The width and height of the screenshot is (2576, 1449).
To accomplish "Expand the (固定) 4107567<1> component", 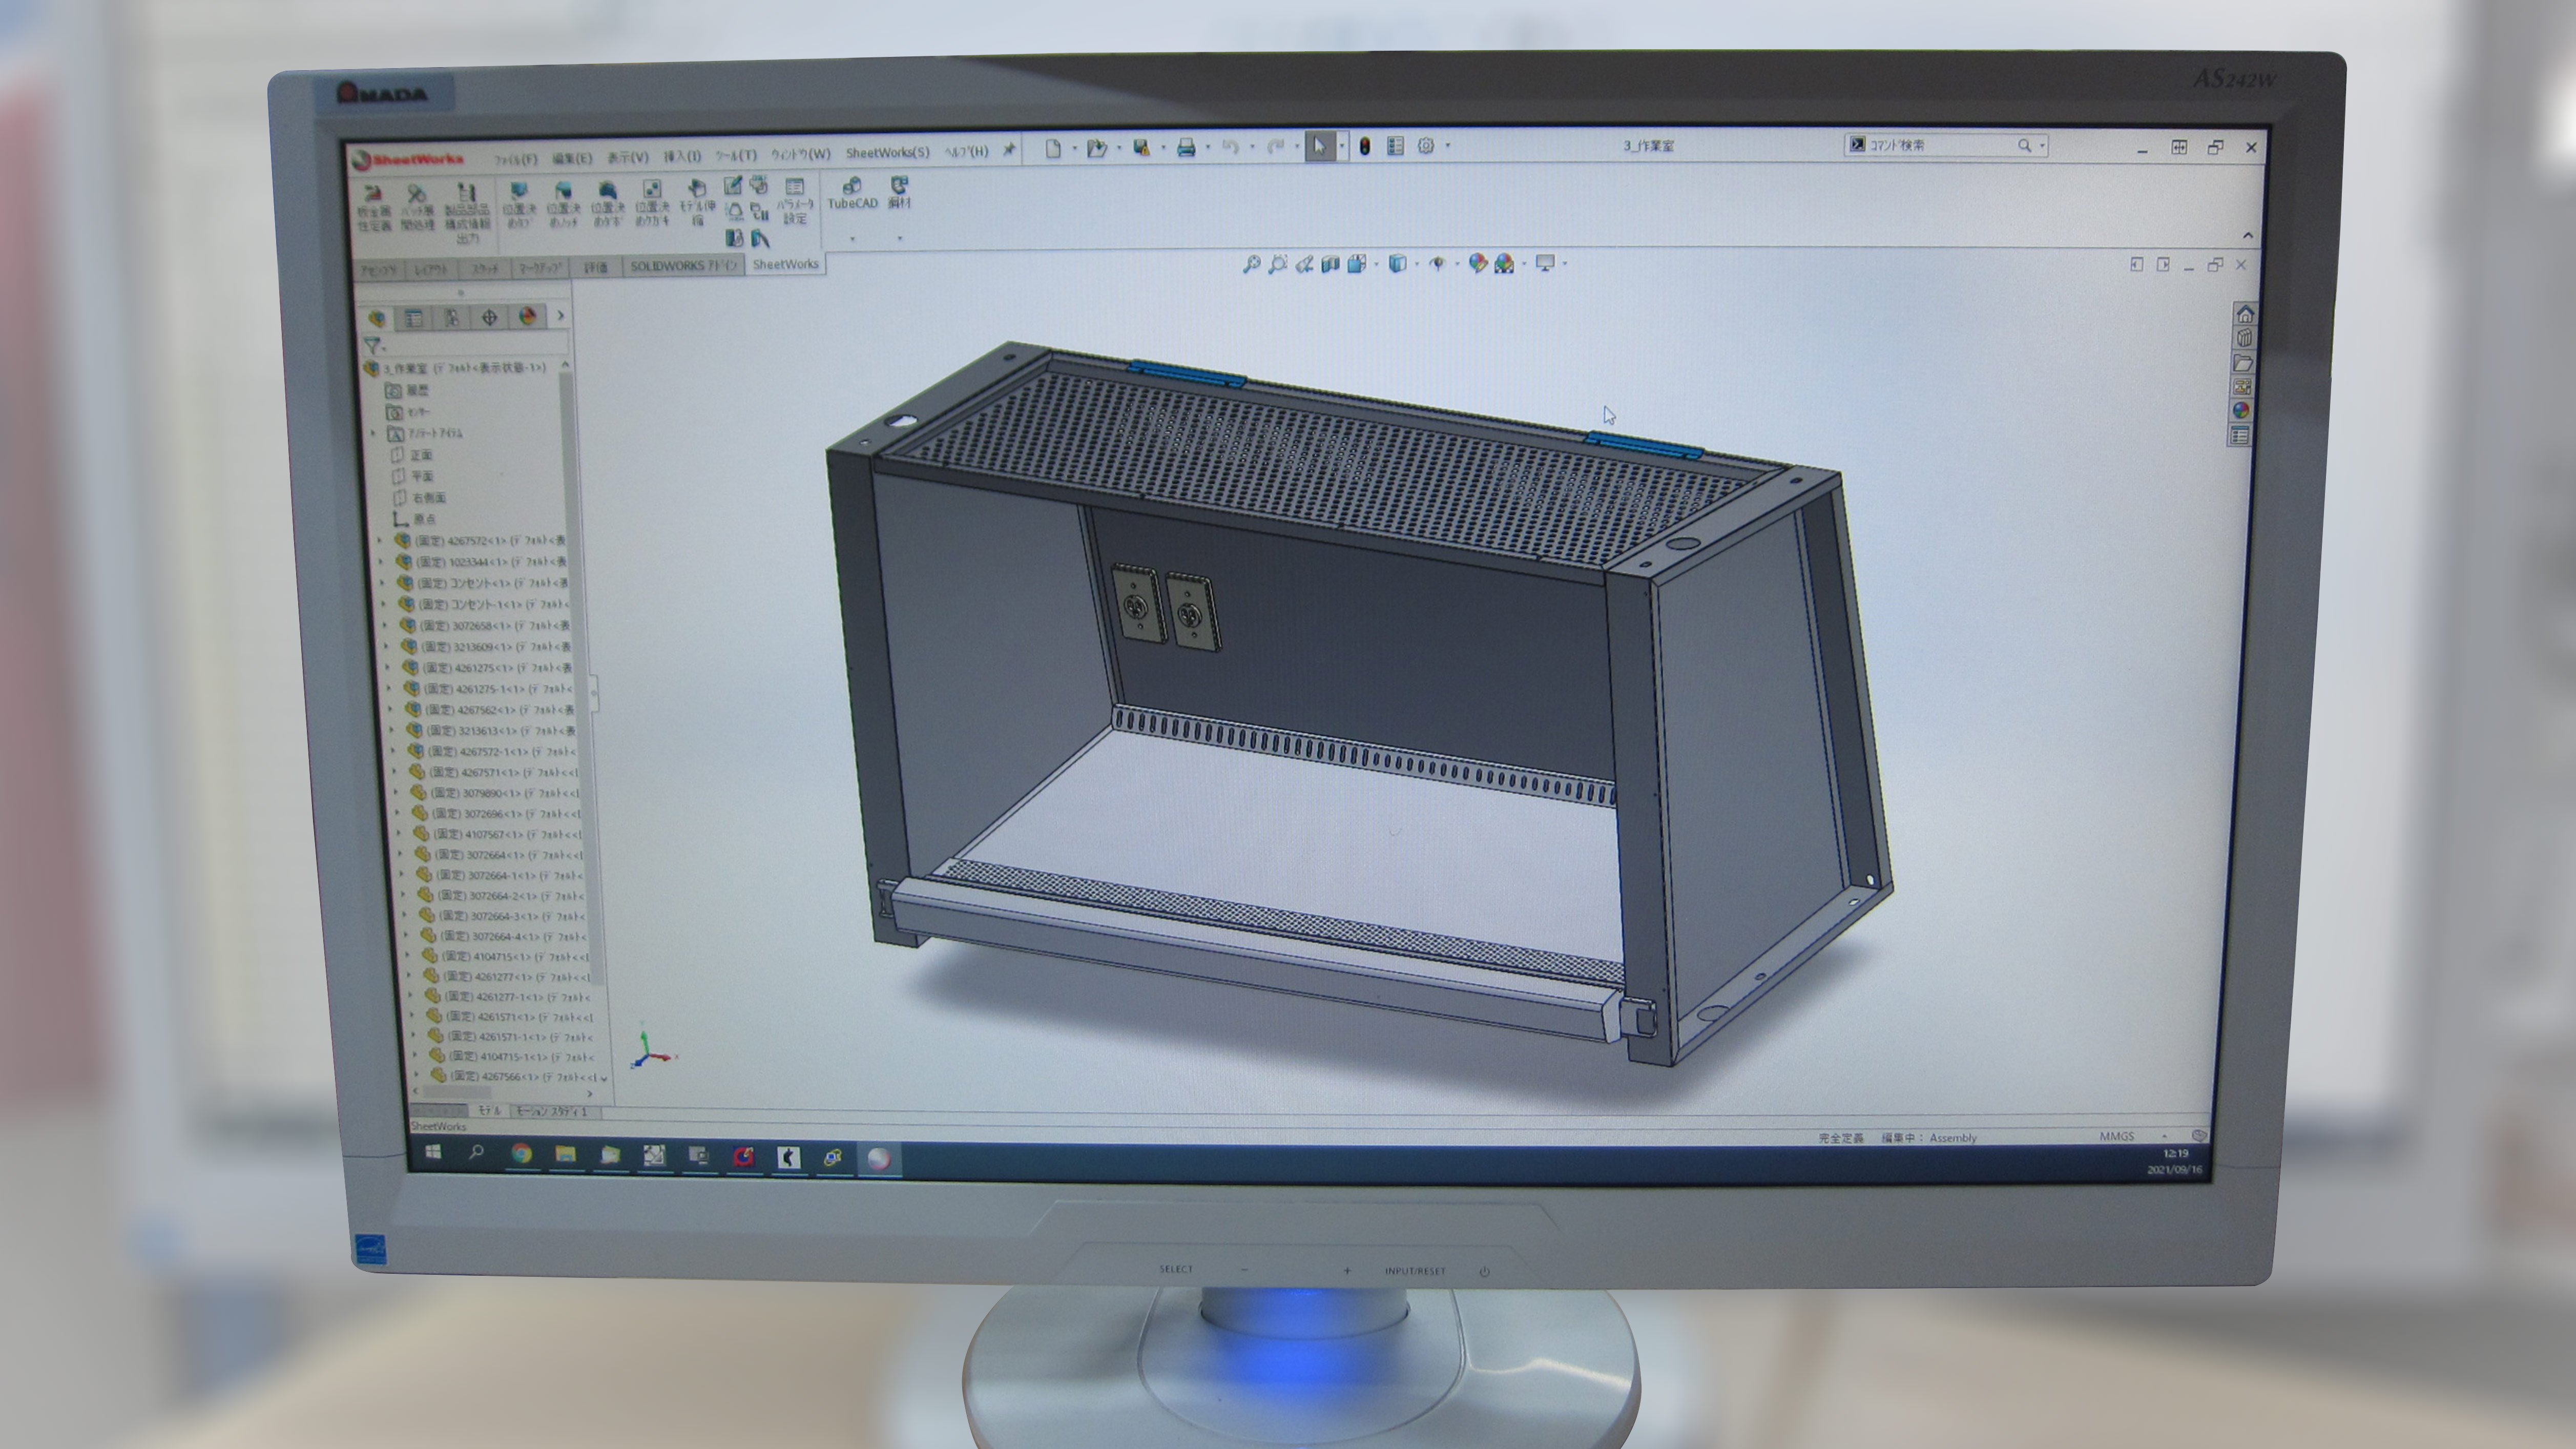I will (399, 834).
